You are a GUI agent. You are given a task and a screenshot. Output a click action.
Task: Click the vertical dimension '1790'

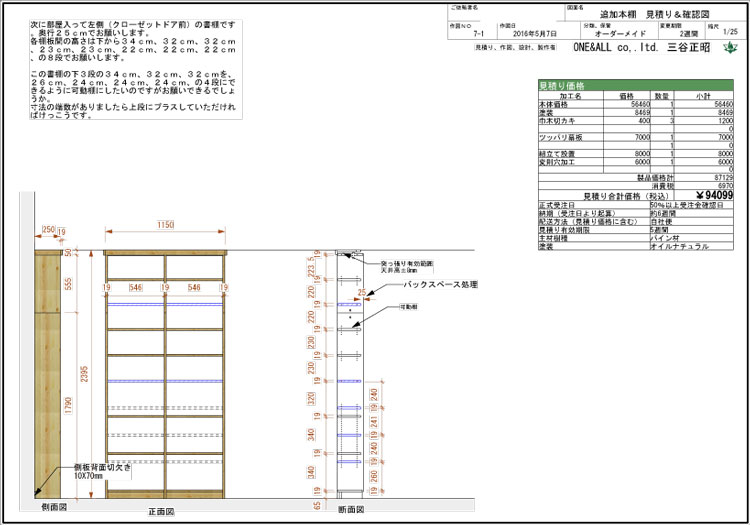tap(68, 405)
